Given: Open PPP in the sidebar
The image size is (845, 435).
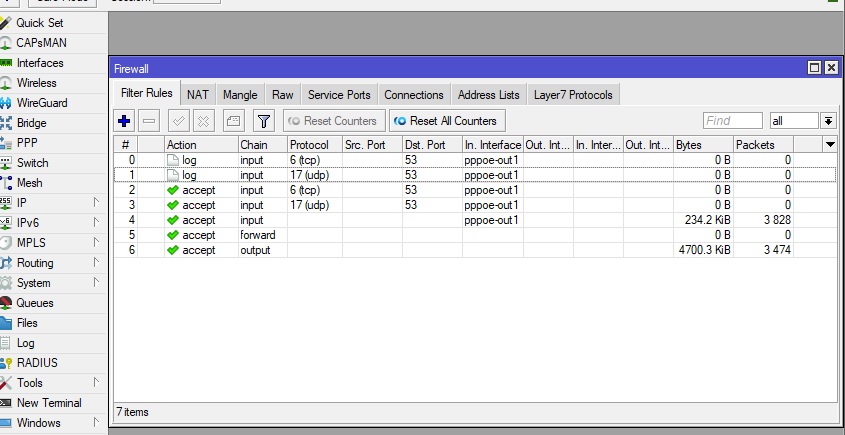Looking at the screenshot, I should (x=27, y=142).
